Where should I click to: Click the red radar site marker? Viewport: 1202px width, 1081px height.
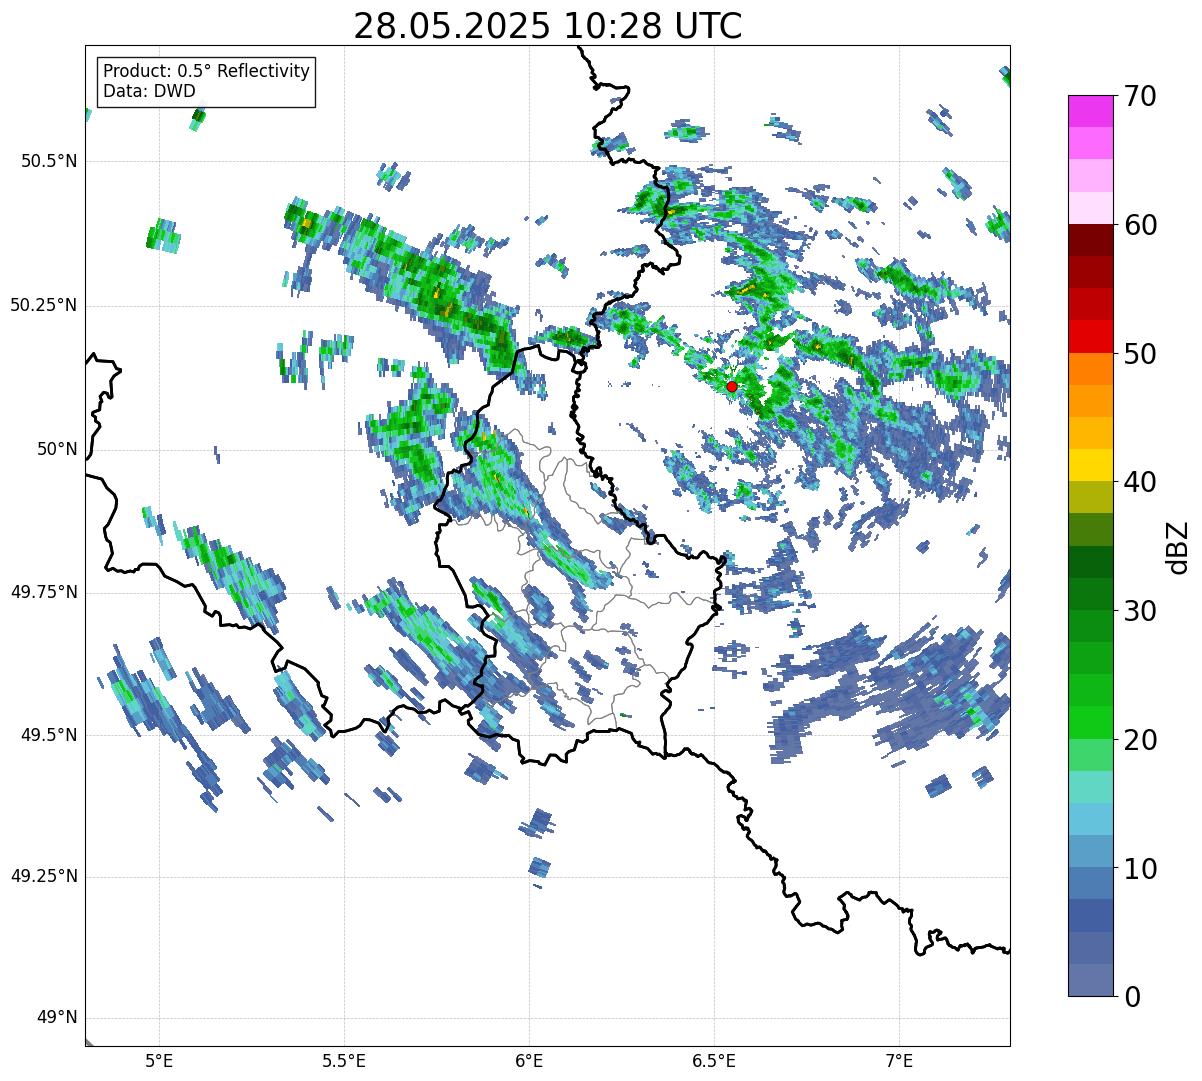(732, 386)
